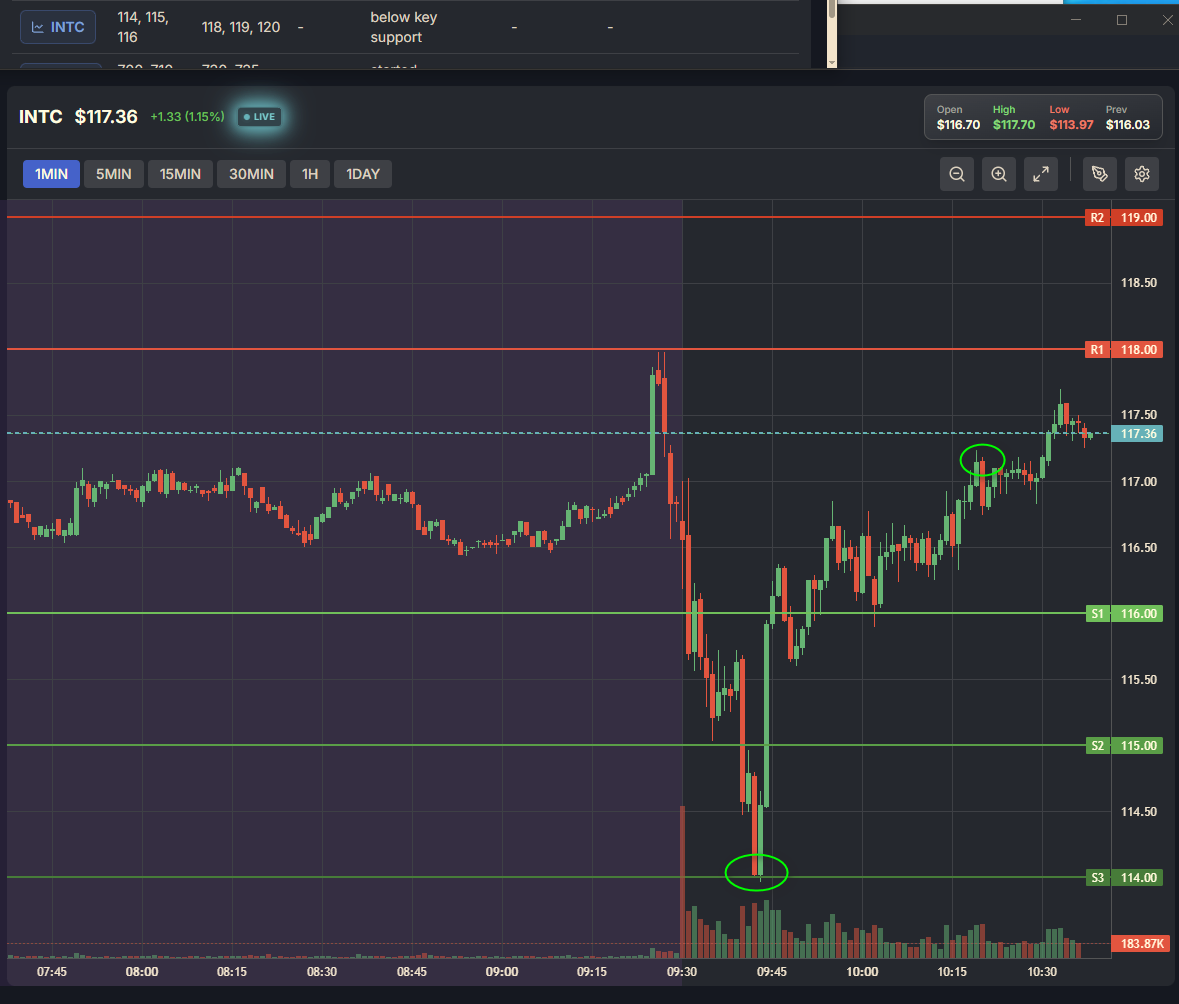This screenshot has width=1179, height=1004.
Task: Click the zoom in magnifier icon
Action: (x=999, y=174)
